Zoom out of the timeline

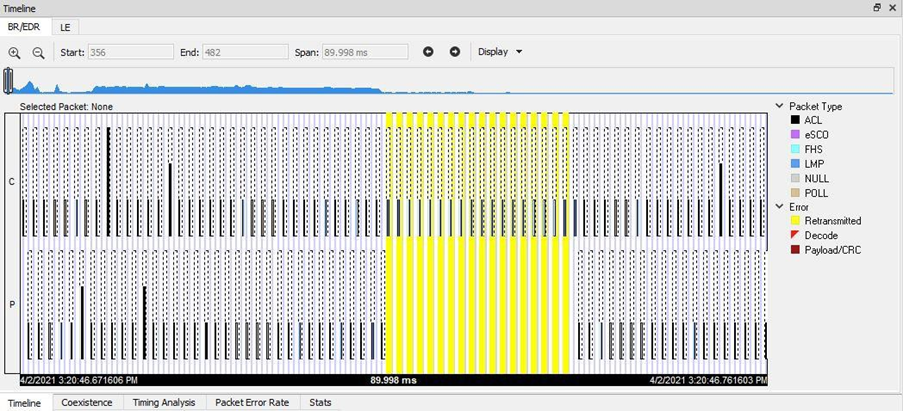pos(38,52)
